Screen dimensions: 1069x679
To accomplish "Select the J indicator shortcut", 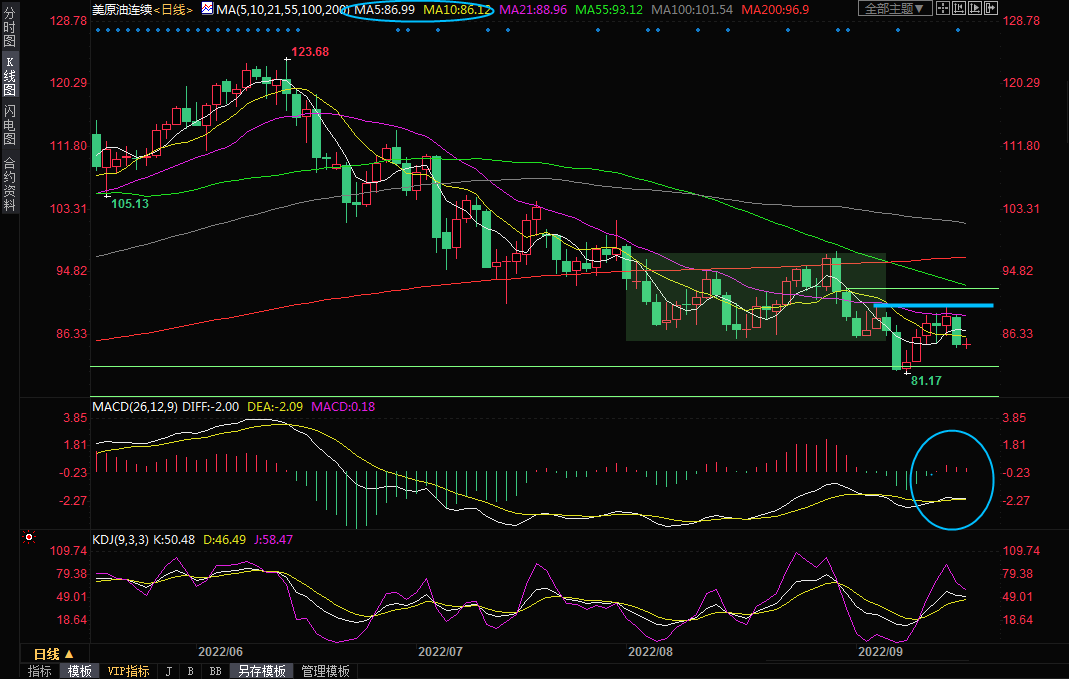I will coord(168,671).
